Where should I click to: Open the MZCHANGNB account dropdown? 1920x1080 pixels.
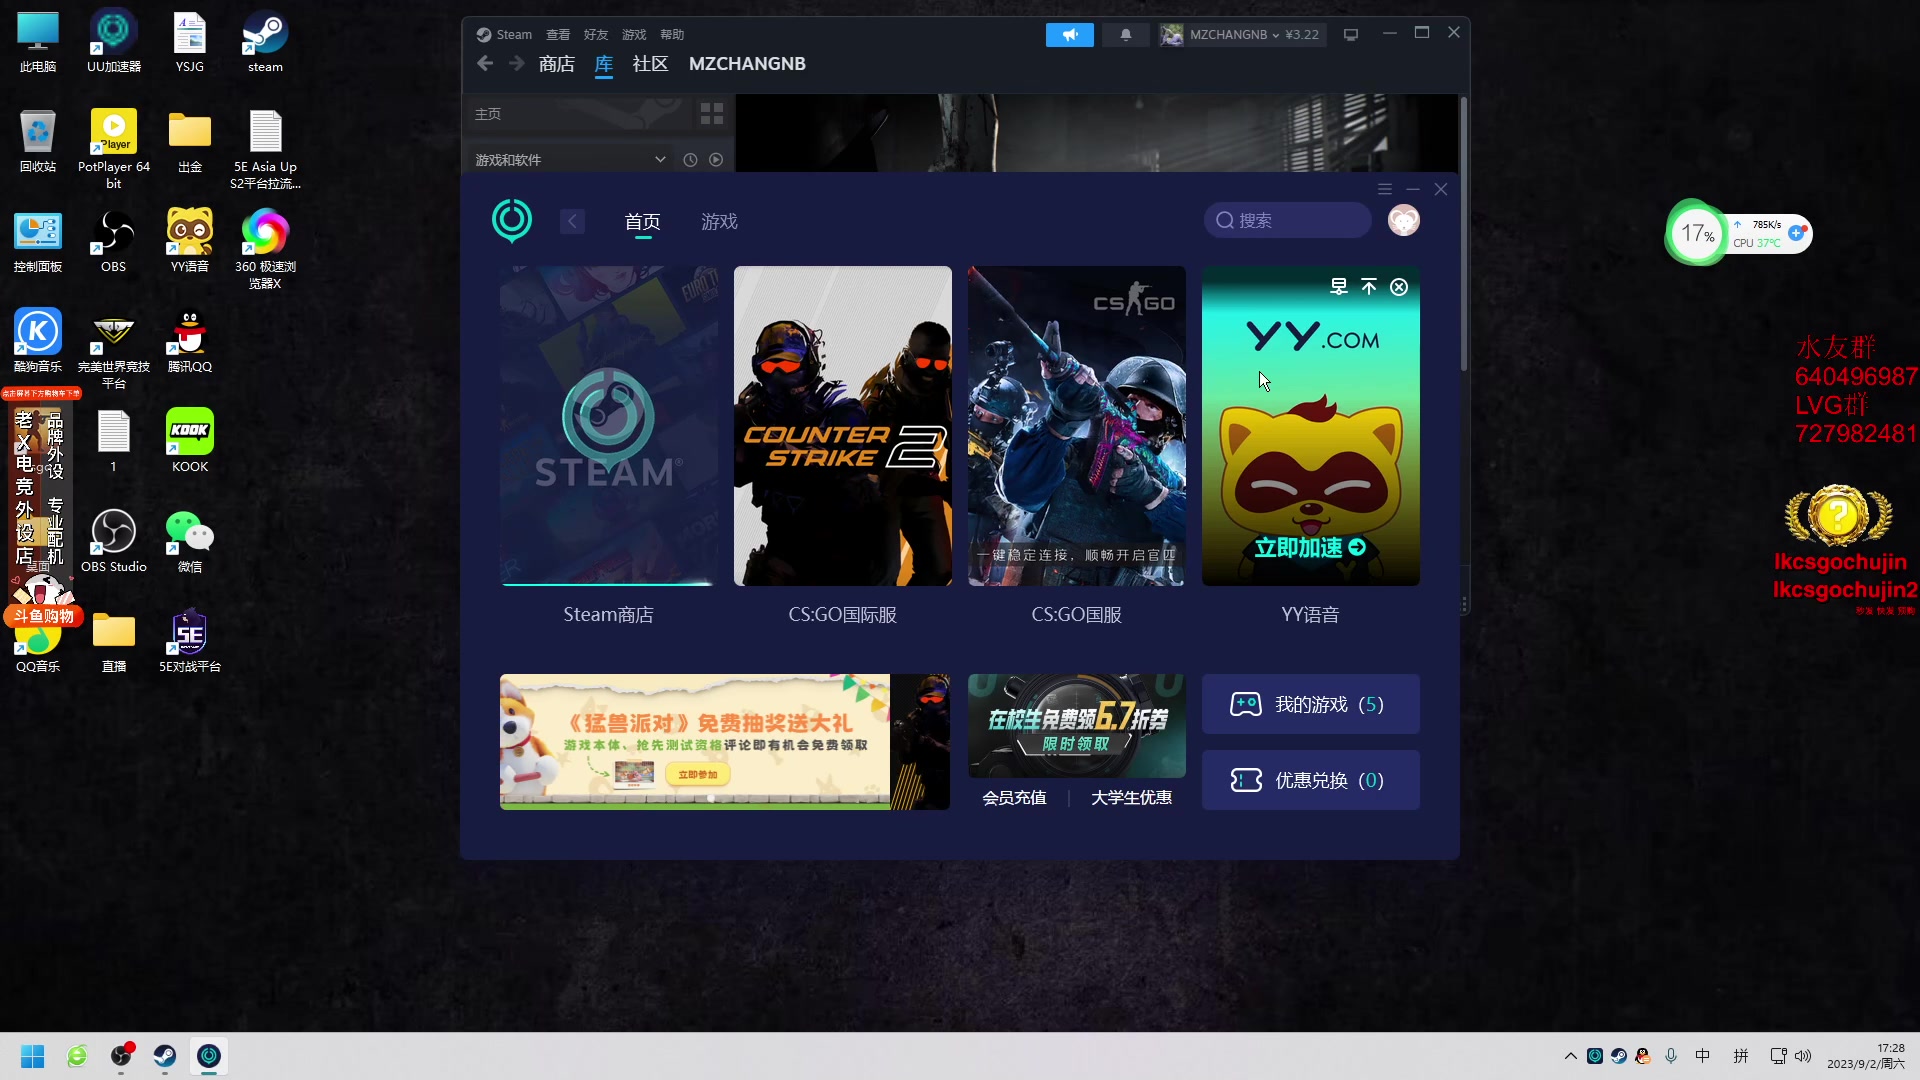tap(1242, 35)
